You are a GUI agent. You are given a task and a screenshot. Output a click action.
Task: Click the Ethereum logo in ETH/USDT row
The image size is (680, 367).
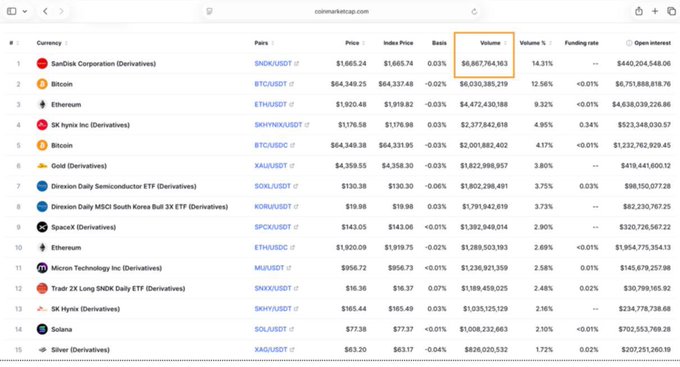pyautogui.click(x=42, y=104)
